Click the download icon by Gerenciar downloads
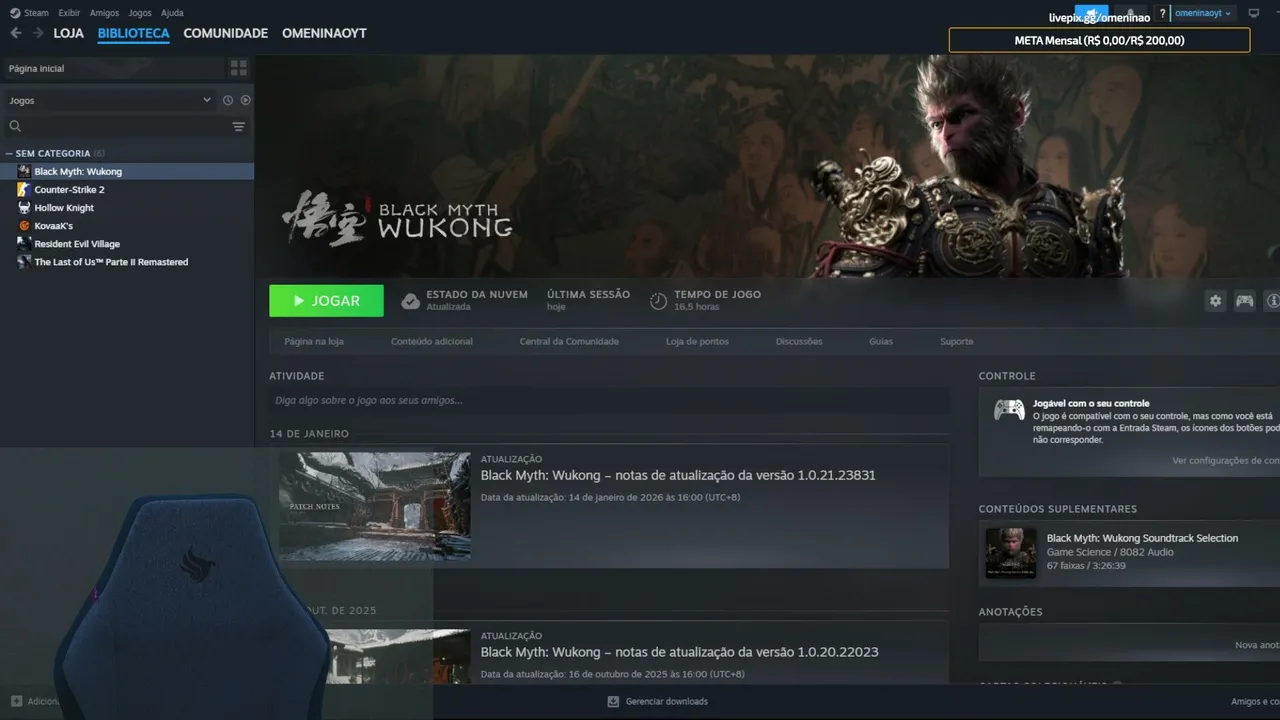This screenshot has height=720, width=1280. coord(613,702)
